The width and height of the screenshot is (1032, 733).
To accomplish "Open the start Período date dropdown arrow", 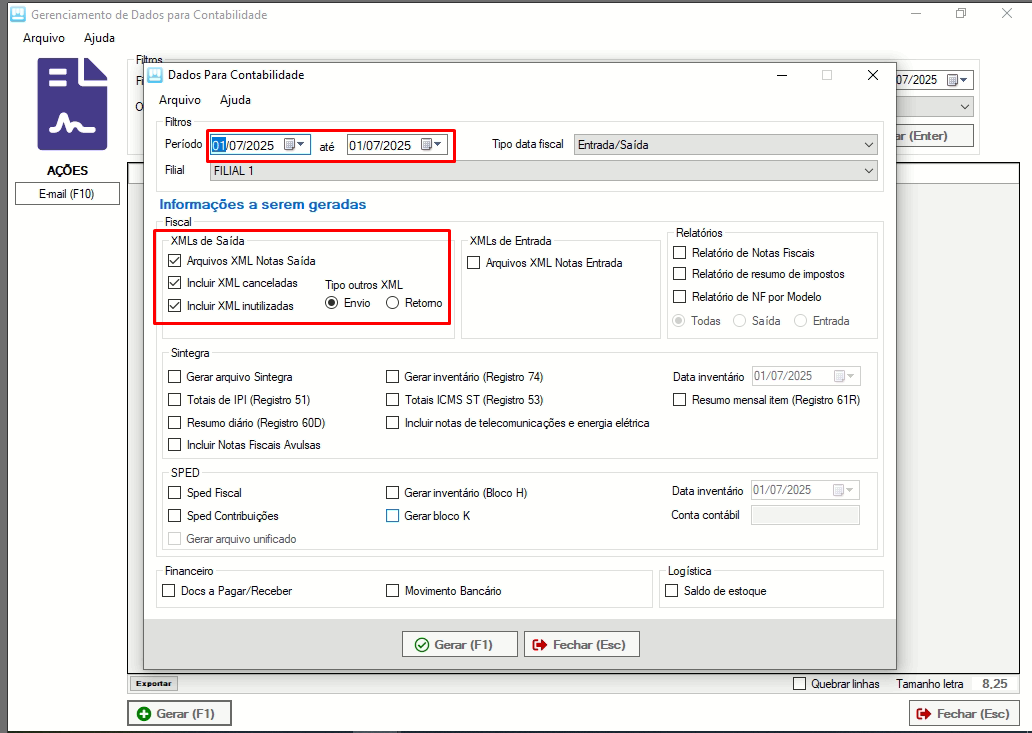I will tap(301, 145).
